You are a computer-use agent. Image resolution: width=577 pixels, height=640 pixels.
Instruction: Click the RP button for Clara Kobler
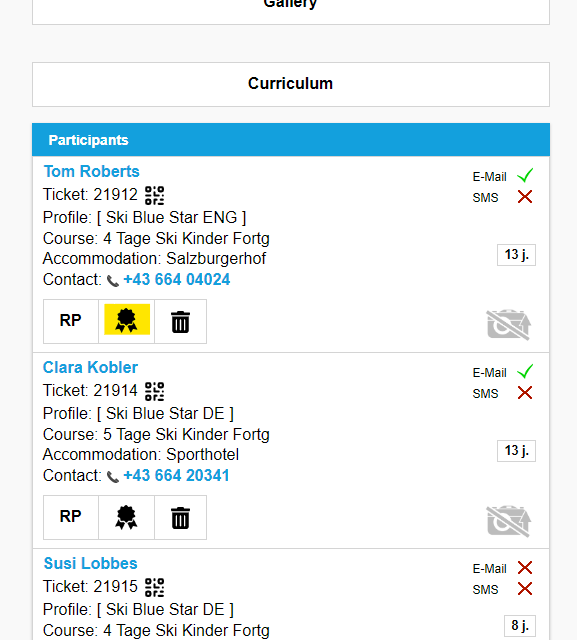pos(71,517)
